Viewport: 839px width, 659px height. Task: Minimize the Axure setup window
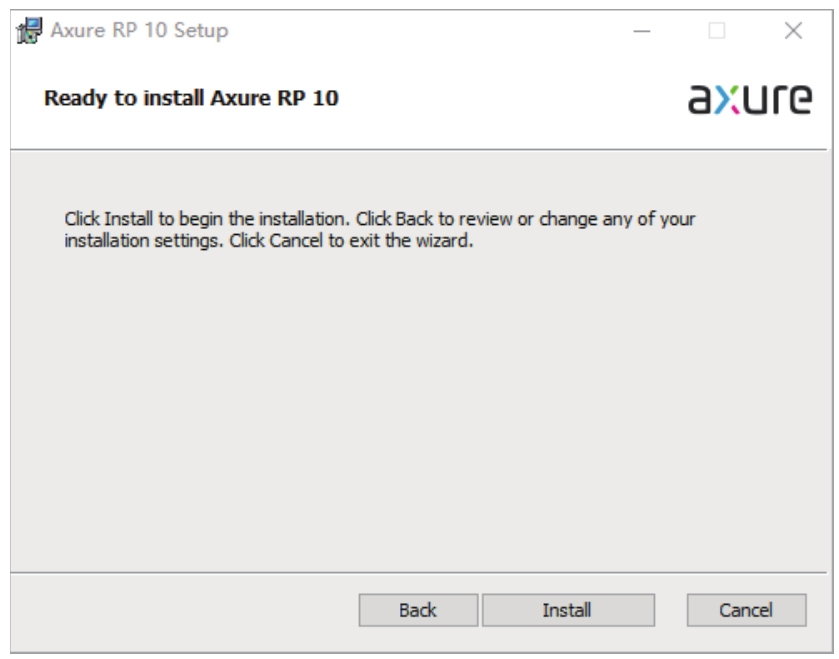(642, 31)
